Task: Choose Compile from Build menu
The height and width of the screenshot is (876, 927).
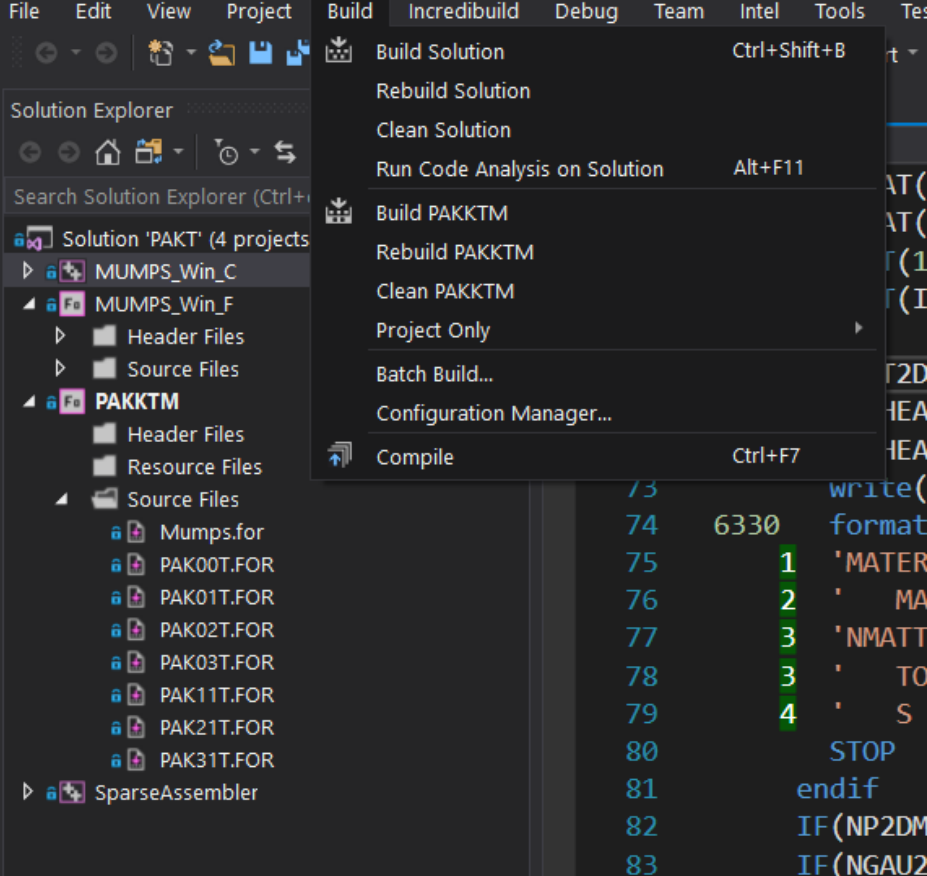Action: tap(597, 457)
